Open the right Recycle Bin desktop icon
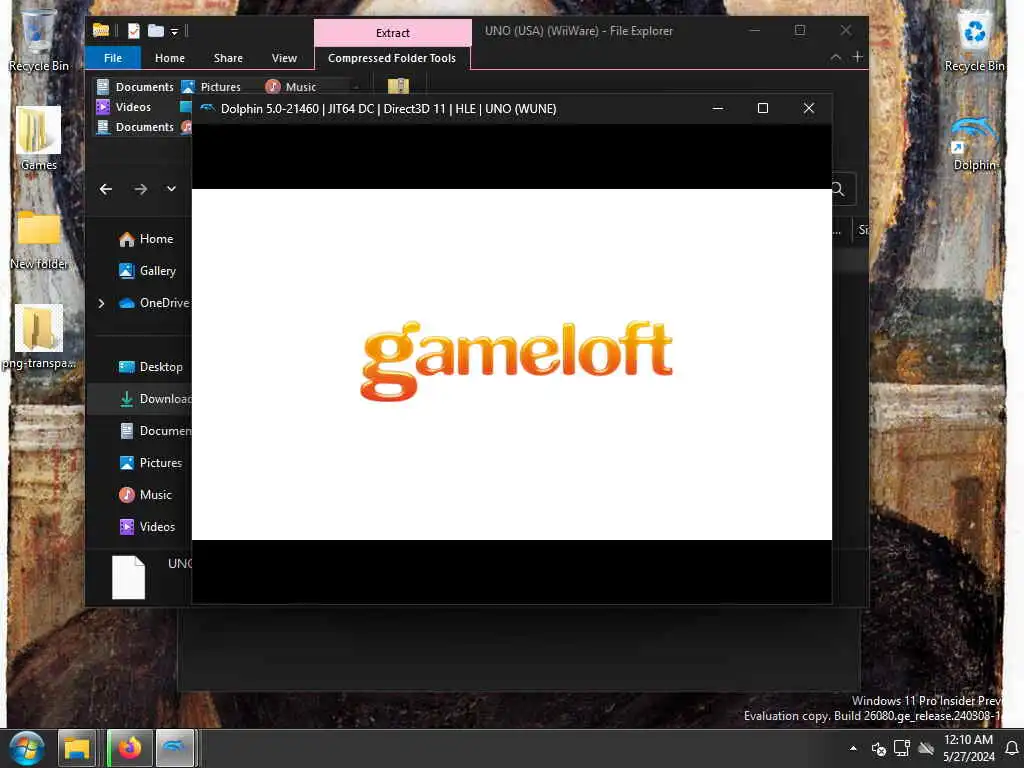 974,40
